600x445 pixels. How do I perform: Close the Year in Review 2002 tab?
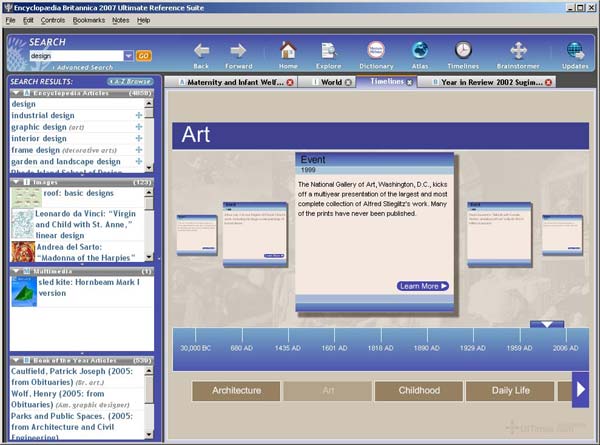coord(548,82)
